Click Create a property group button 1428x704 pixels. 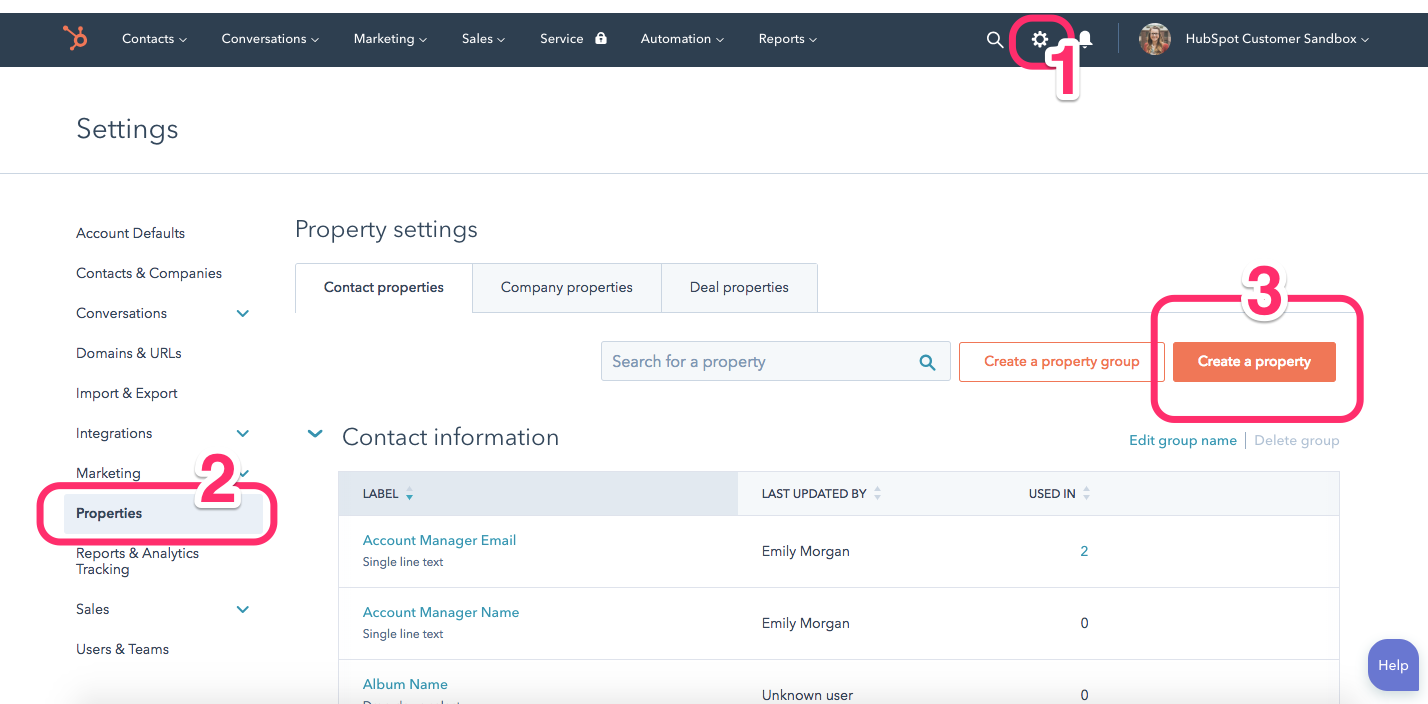click(1062, 362)
